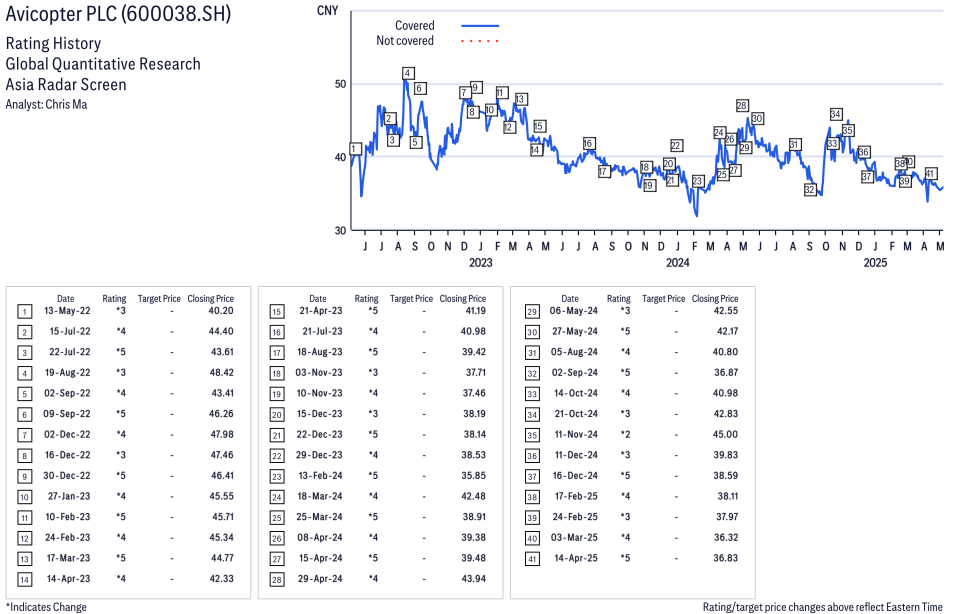
Task: Select the date 19-Aug-22 in the table
Action: [x=67, y=372]
